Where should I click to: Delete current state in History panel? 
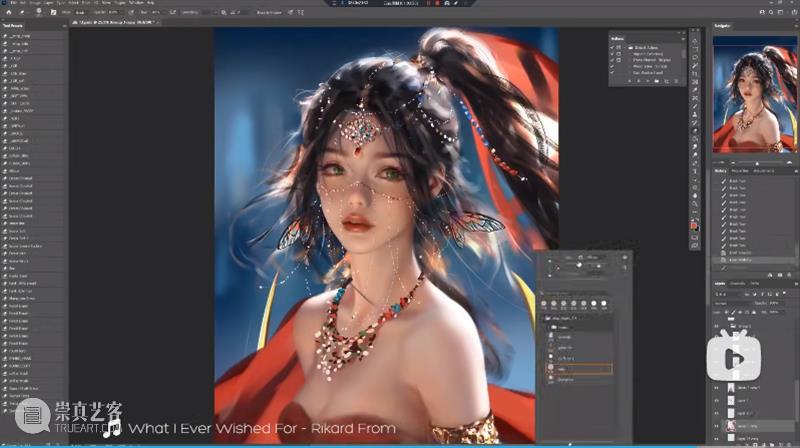(x=789, y=275)
